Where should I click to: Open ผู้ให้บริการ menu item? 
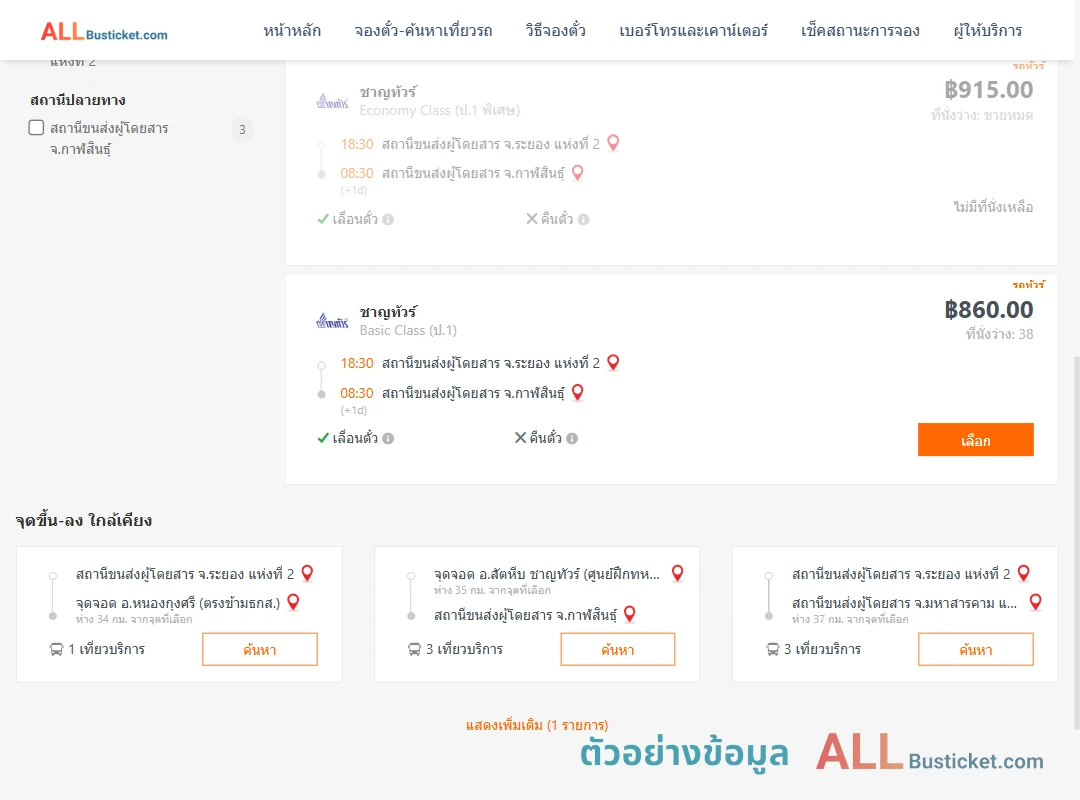[x=987, y=31]
